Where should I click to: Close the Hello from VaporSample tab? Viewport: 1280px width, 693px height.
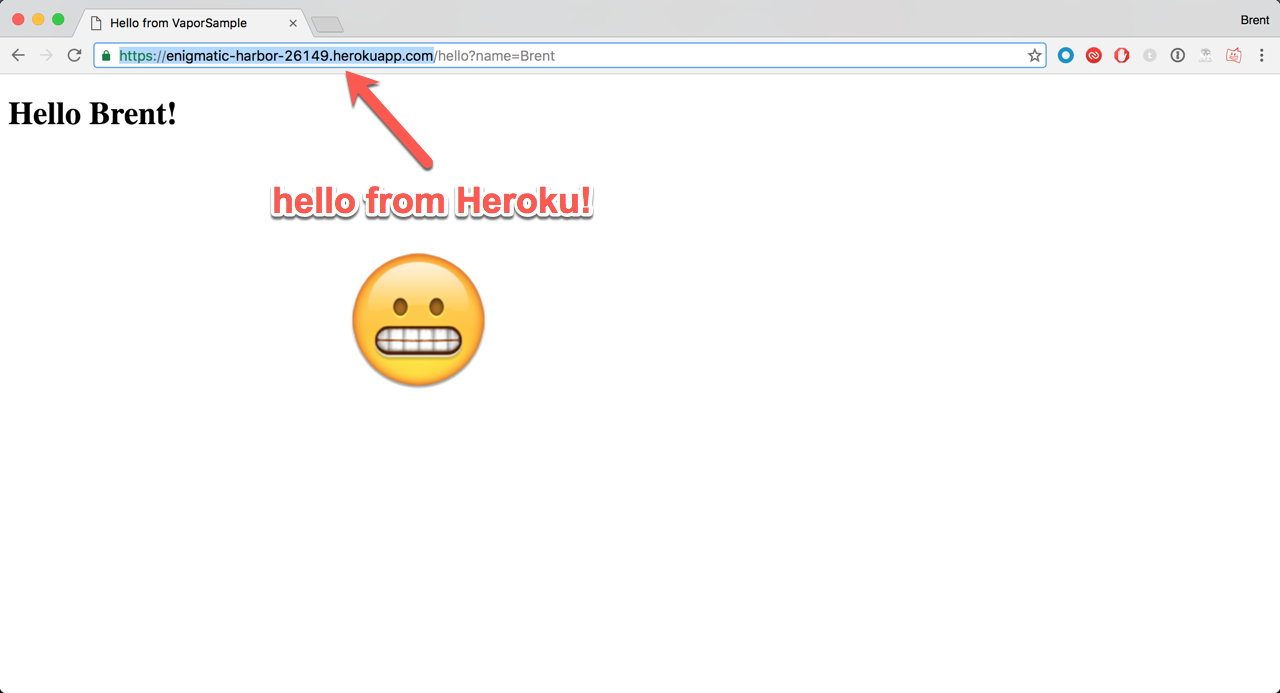point(292,22)
